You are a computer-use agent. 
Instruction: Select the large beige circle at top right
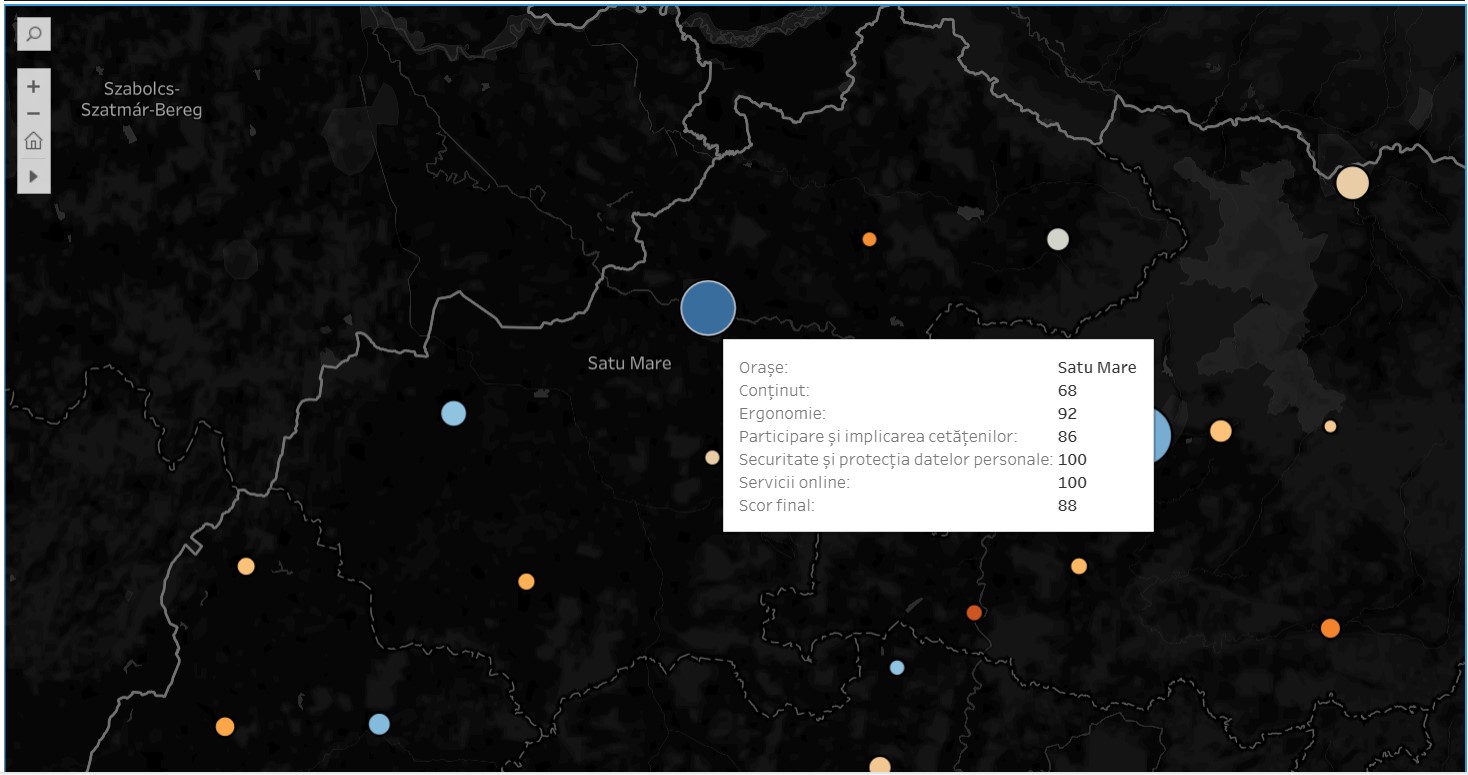click(1352, 183)
